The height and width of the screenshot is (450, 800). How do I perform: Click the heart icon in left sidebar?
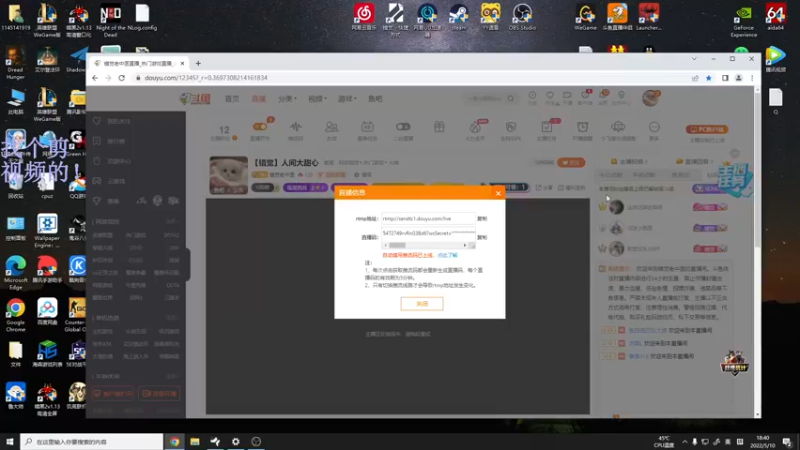(x=97, y=121)
